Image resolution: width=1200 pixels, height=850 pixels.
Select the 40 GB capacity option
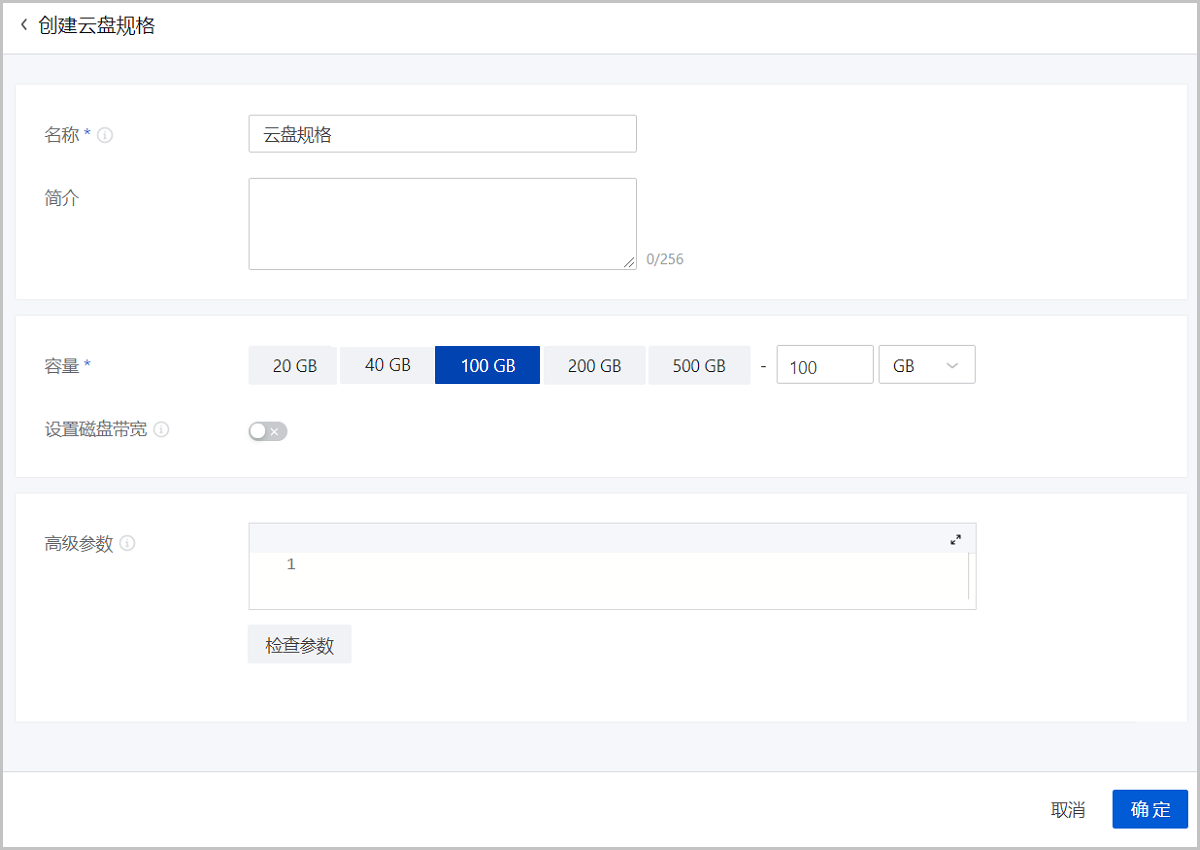click(387, 365)
